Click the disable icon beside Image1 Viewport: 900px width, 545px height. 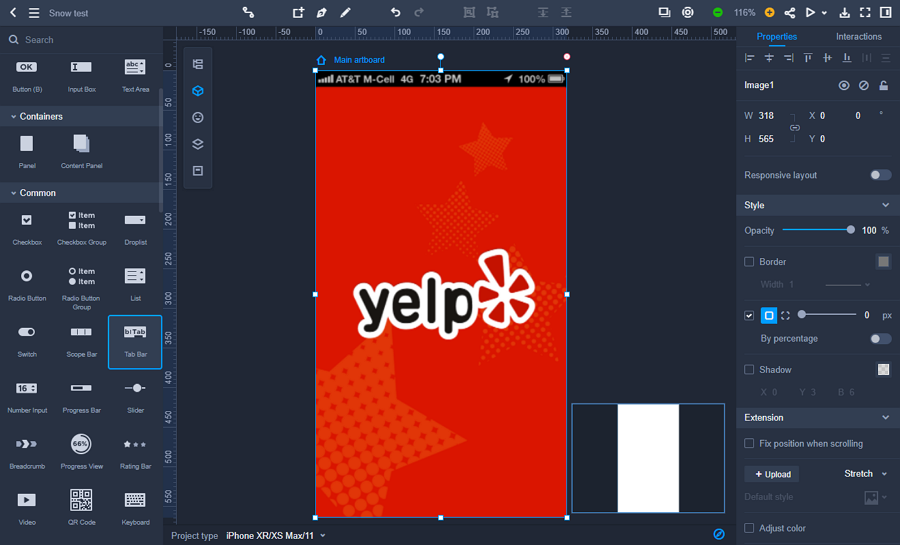tap(863, 85)
